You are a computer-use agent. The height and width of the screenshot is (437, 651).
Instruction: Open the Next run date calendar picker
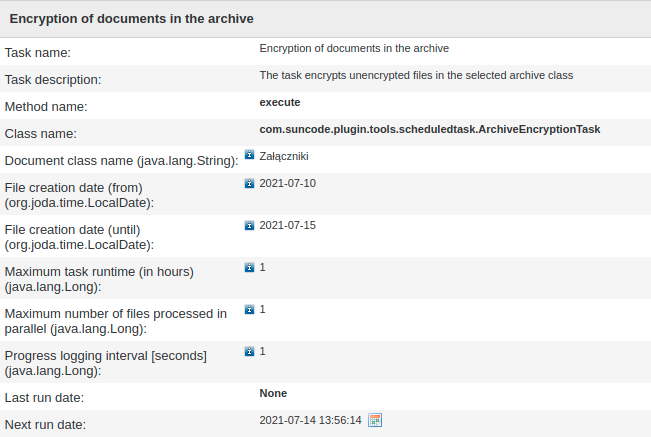[375, 420]
